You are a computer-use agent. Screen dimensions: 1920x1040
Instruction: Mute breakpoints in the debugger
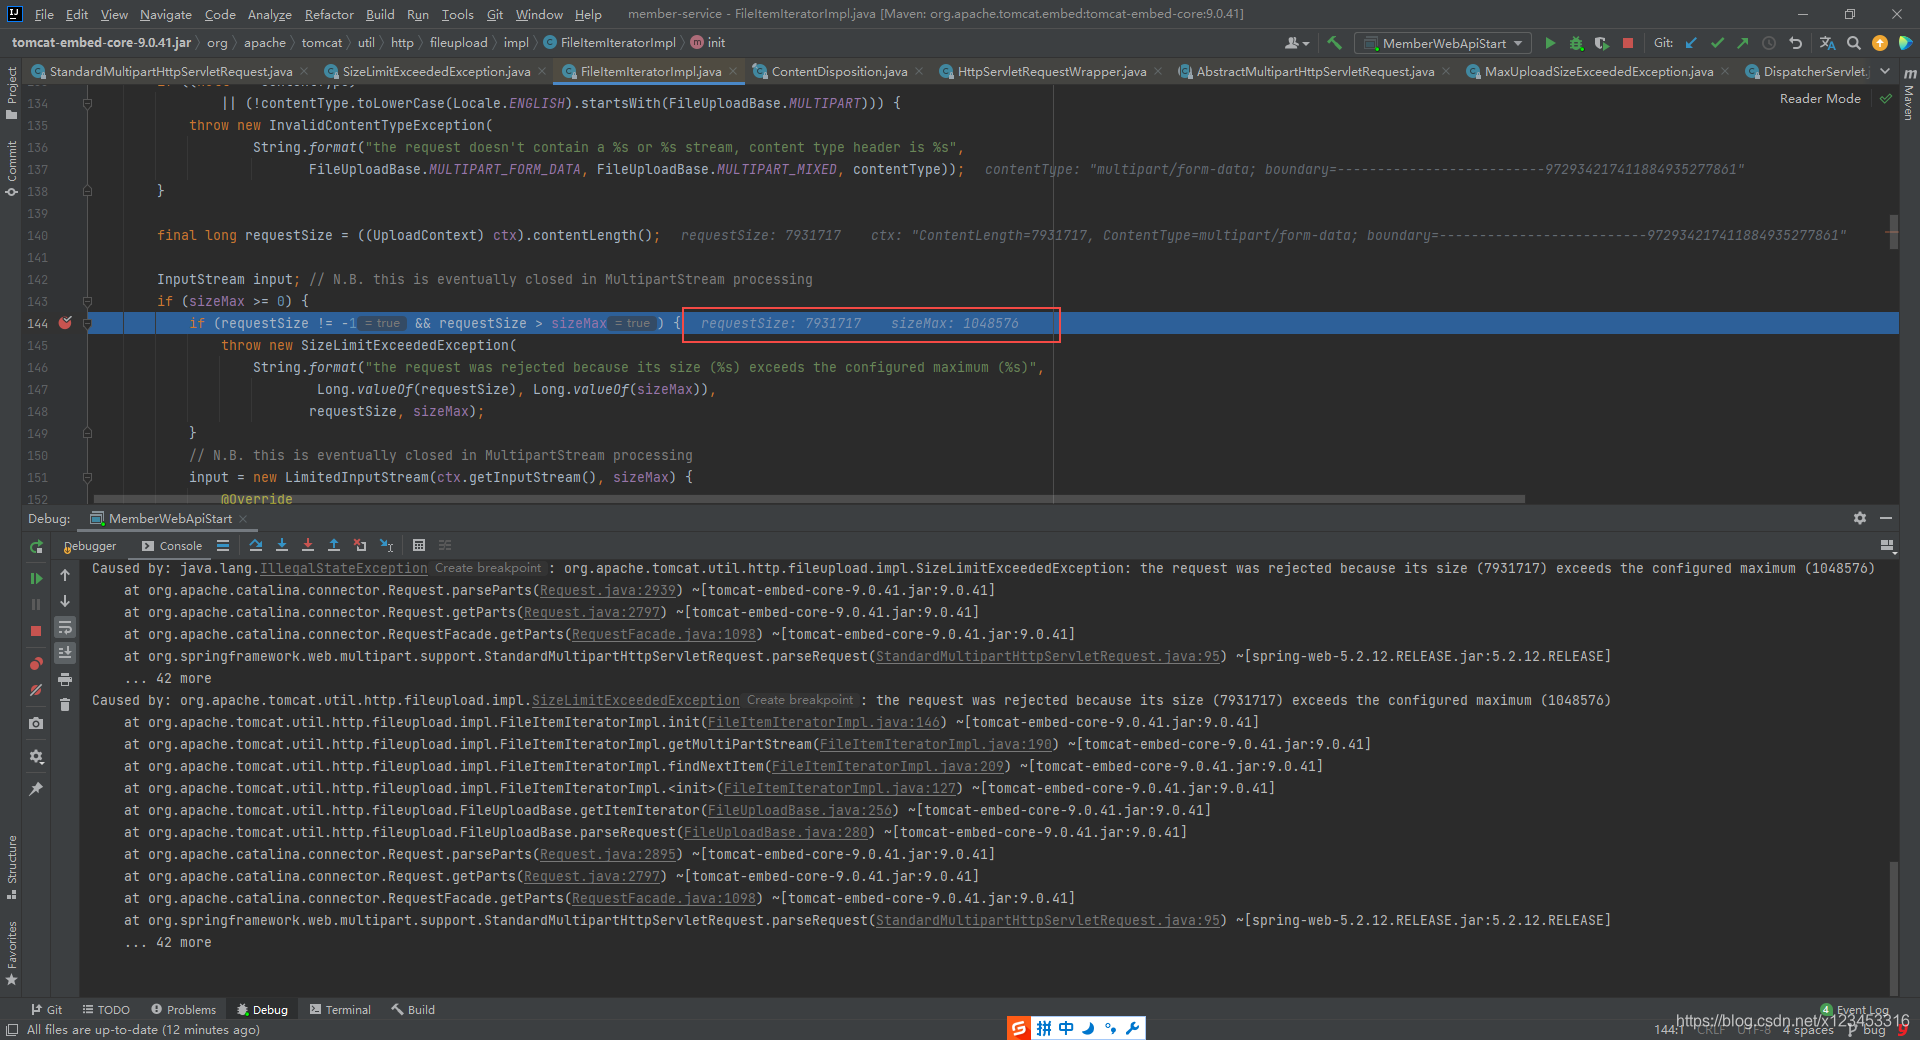click(x=36, y=690)
